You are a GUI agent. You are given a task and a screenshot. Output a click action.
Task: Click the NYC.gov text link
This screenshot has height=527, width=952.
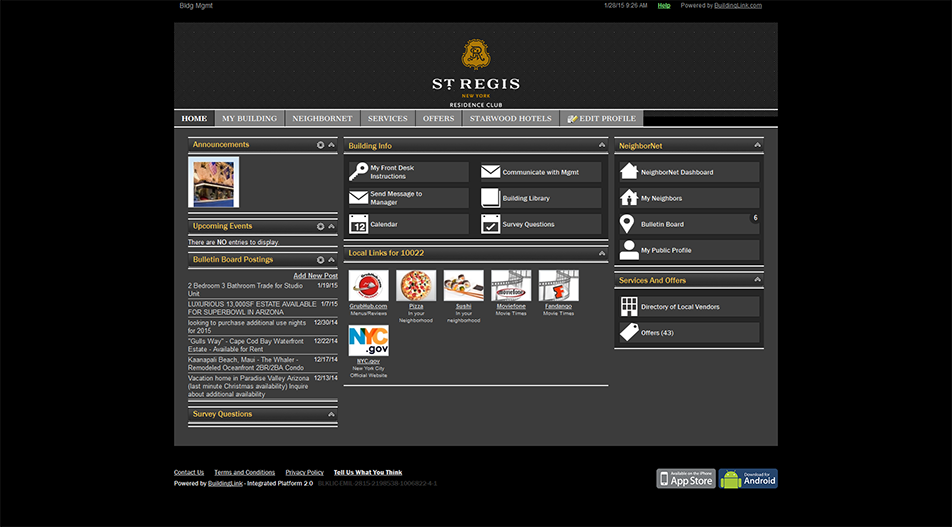click(369, 361)
